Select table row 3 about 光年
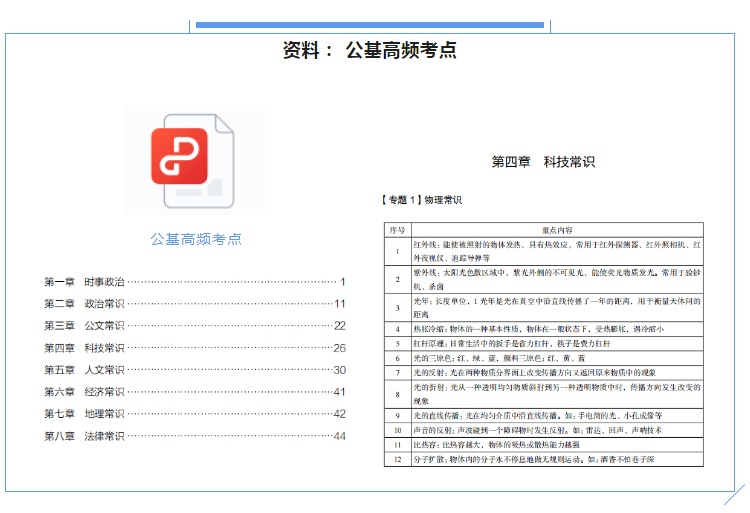 coord(544,308)
